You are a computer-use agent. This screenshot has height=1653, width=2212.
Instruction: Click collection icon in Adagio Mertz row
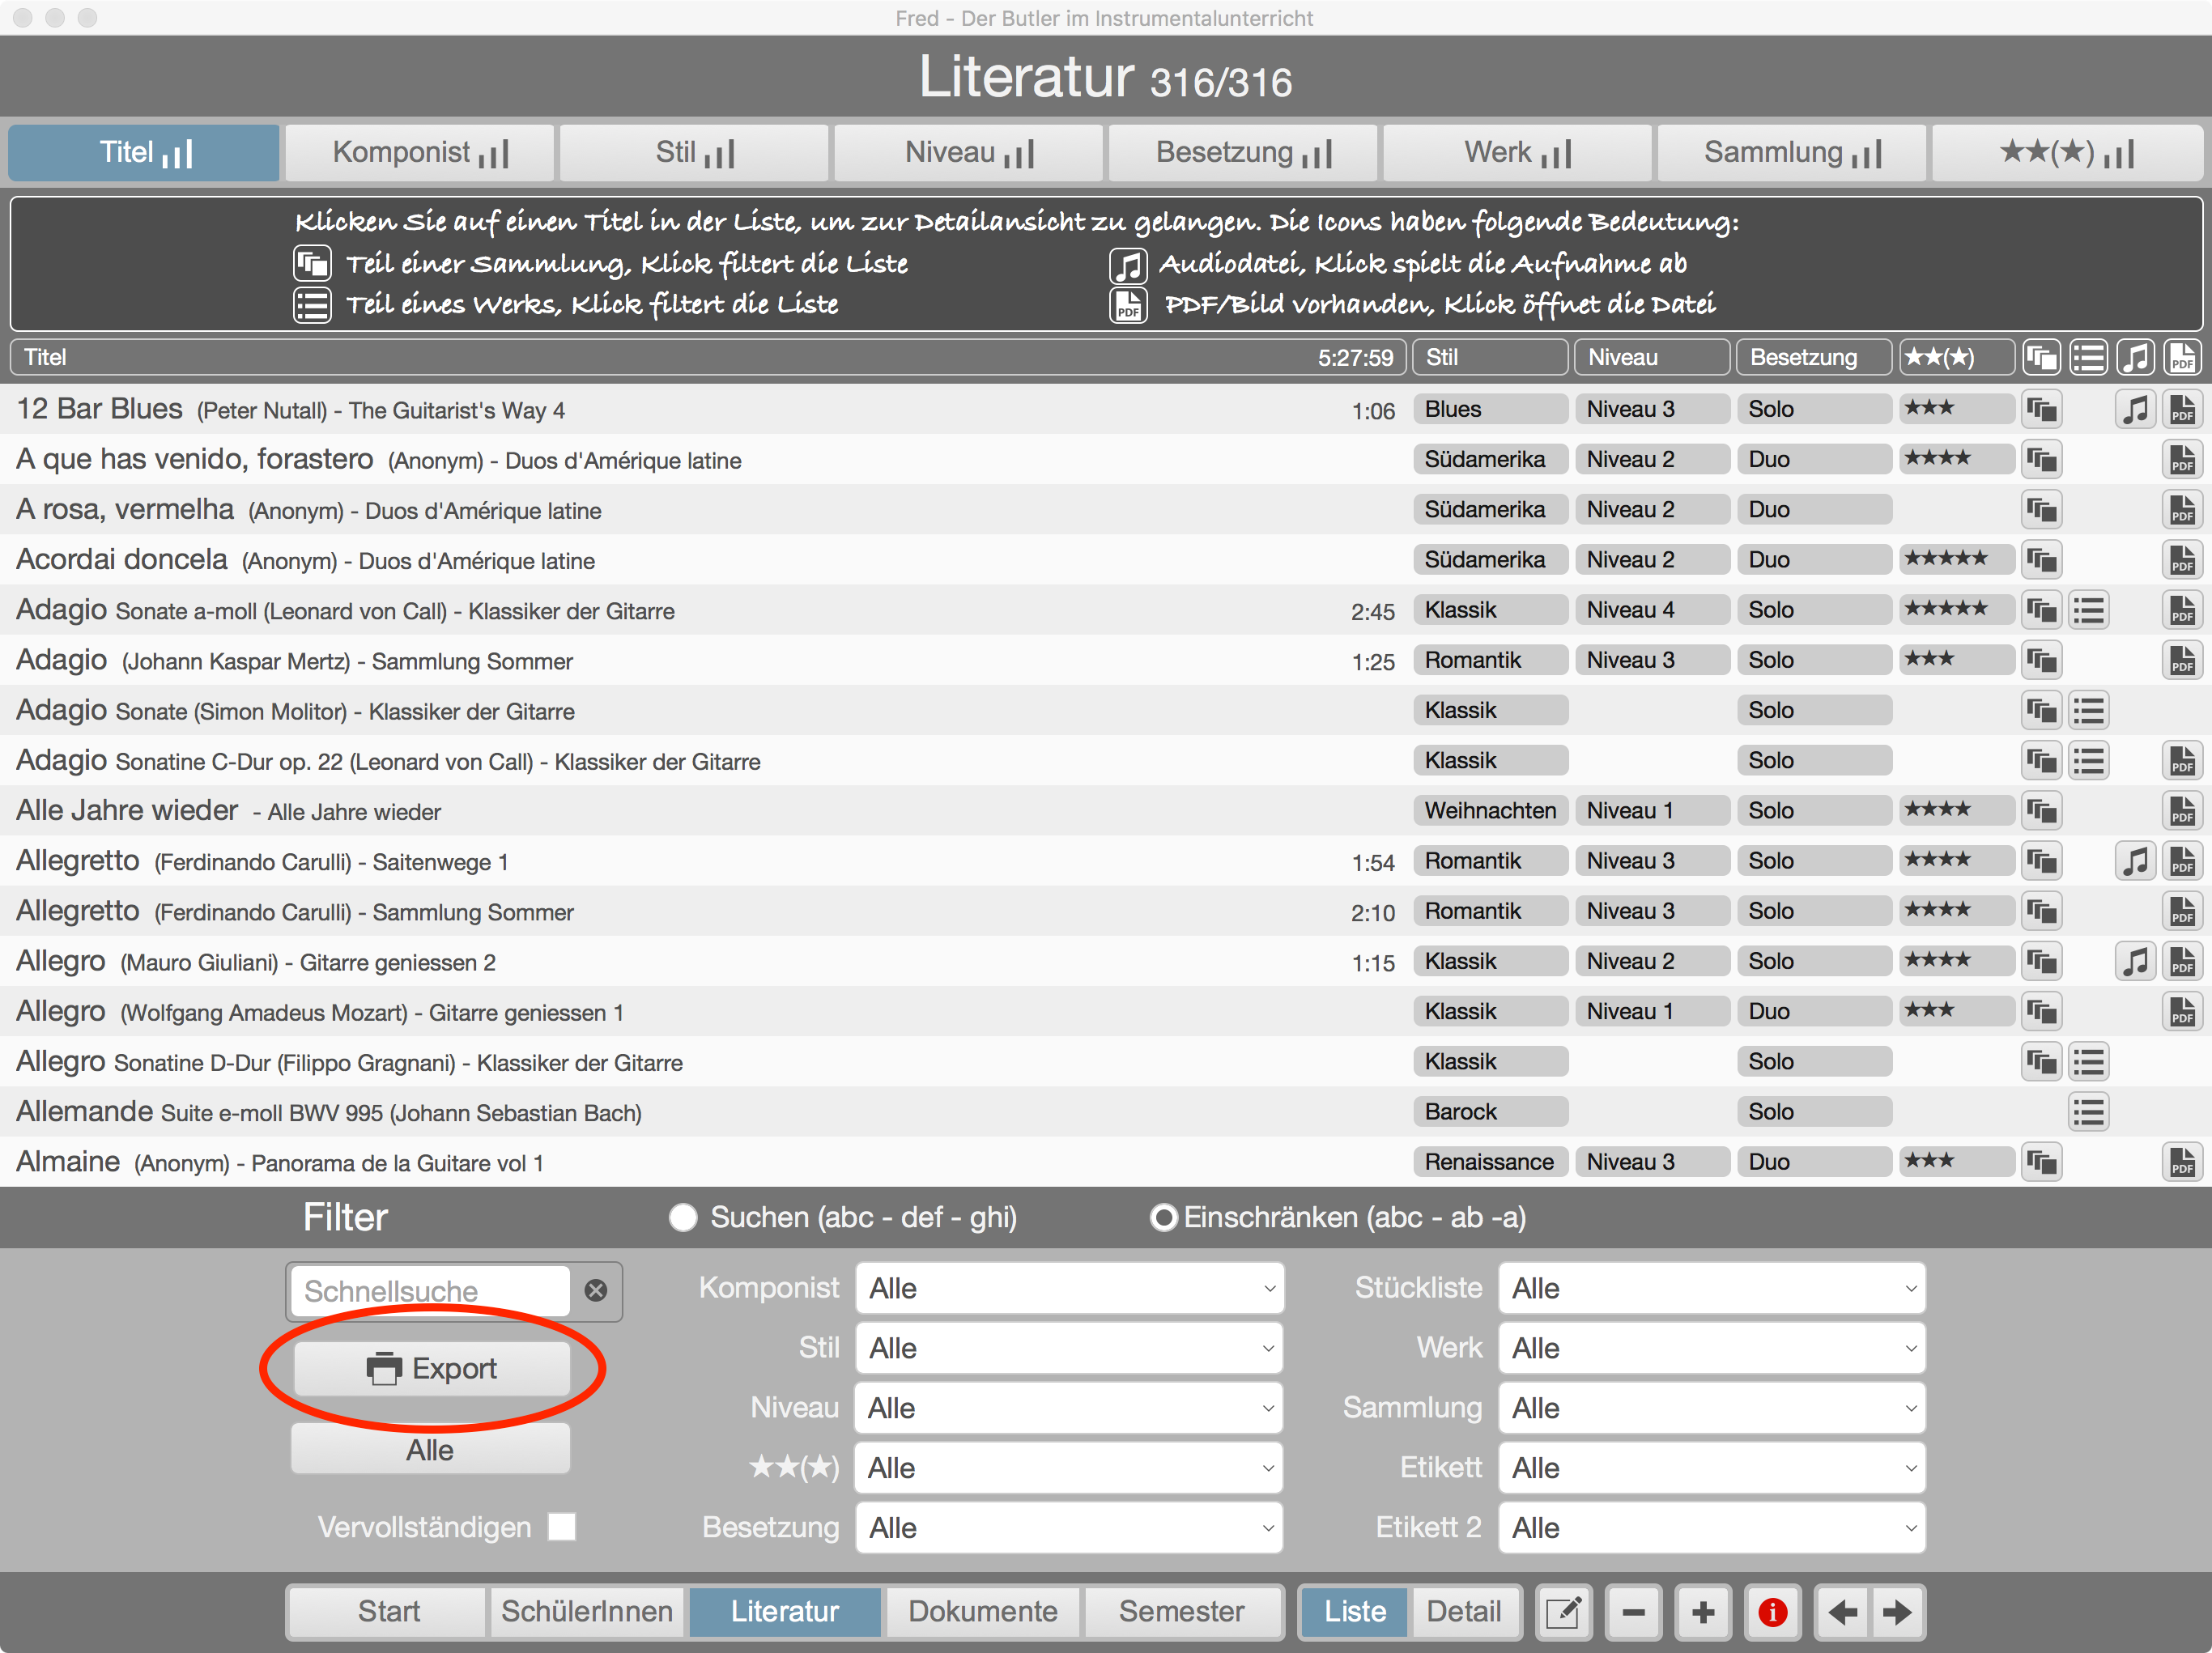pyautogui.click(x=2040, y=660)
